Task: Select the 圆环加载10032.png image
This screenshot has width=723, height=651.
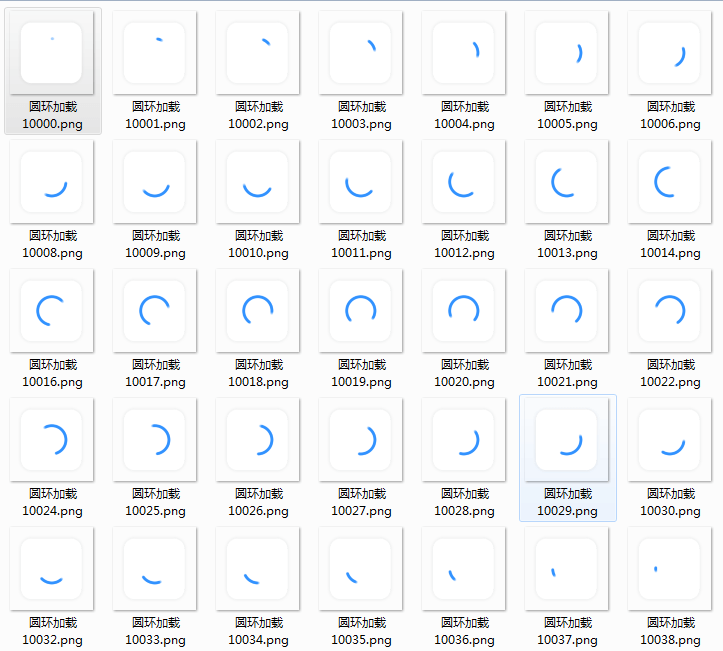Action: (x=52, y=568)
